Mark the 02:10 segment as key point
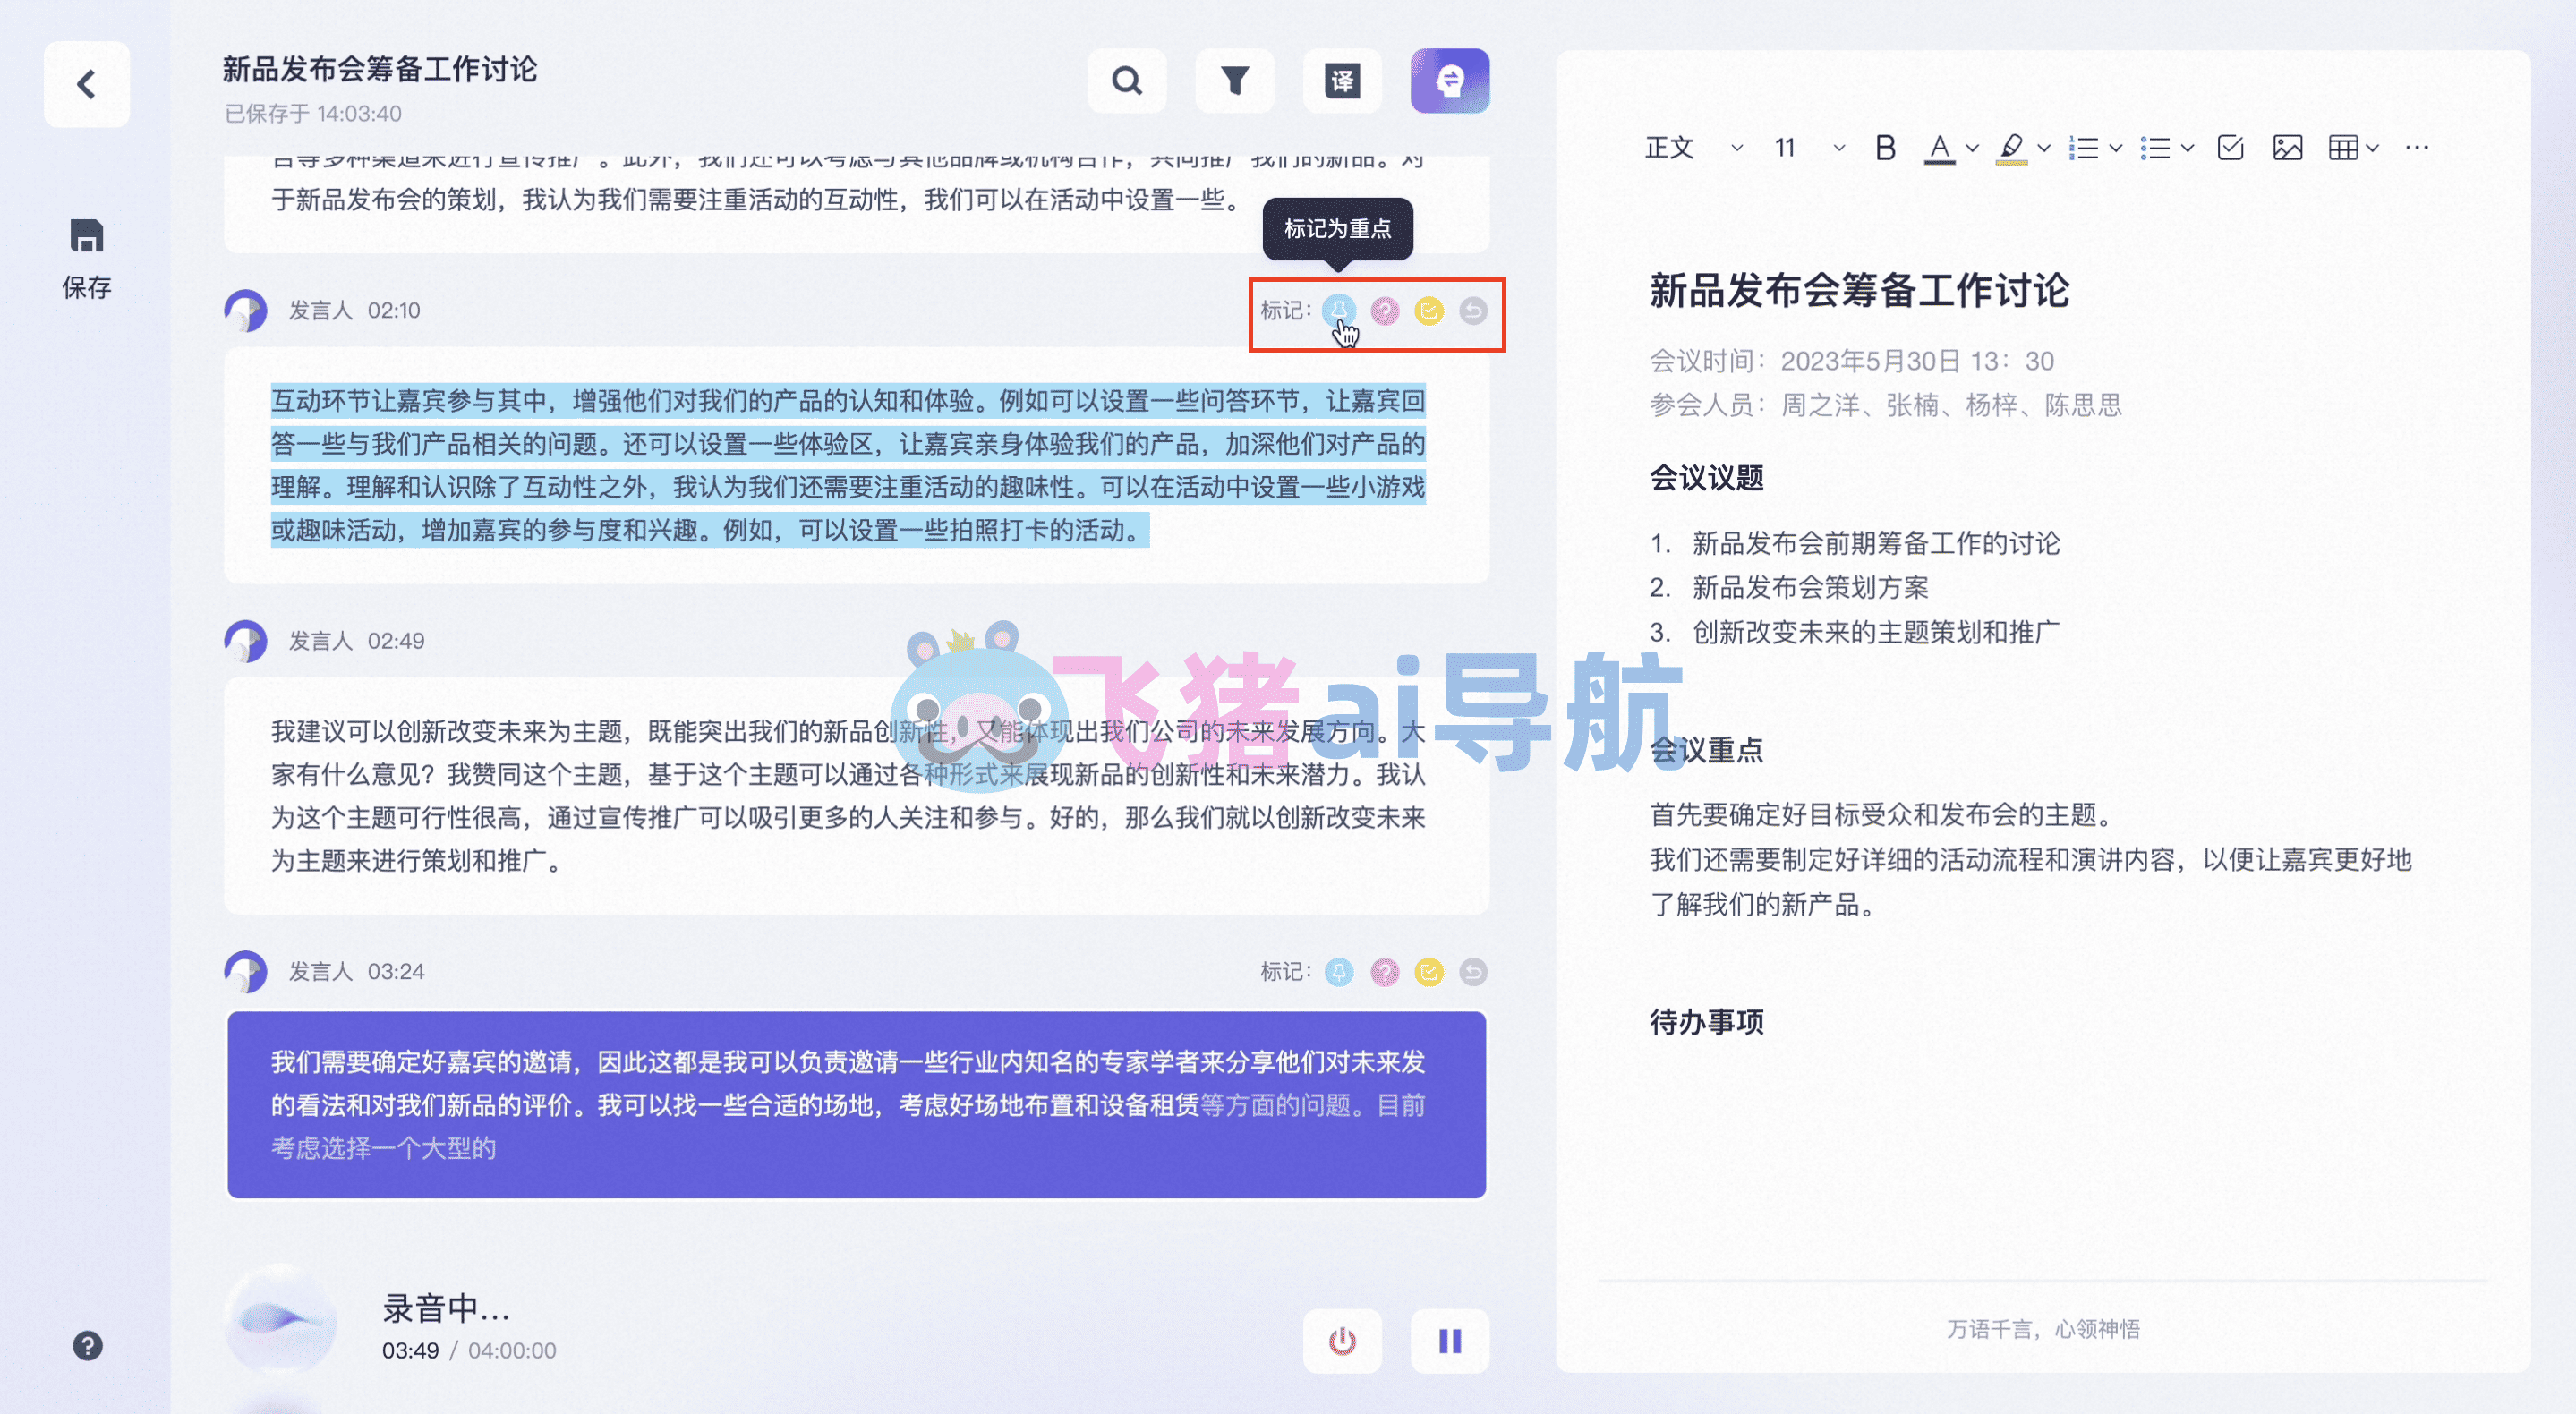The height and width of the screenshot is (1414, 2576). tap(1339, 311)
